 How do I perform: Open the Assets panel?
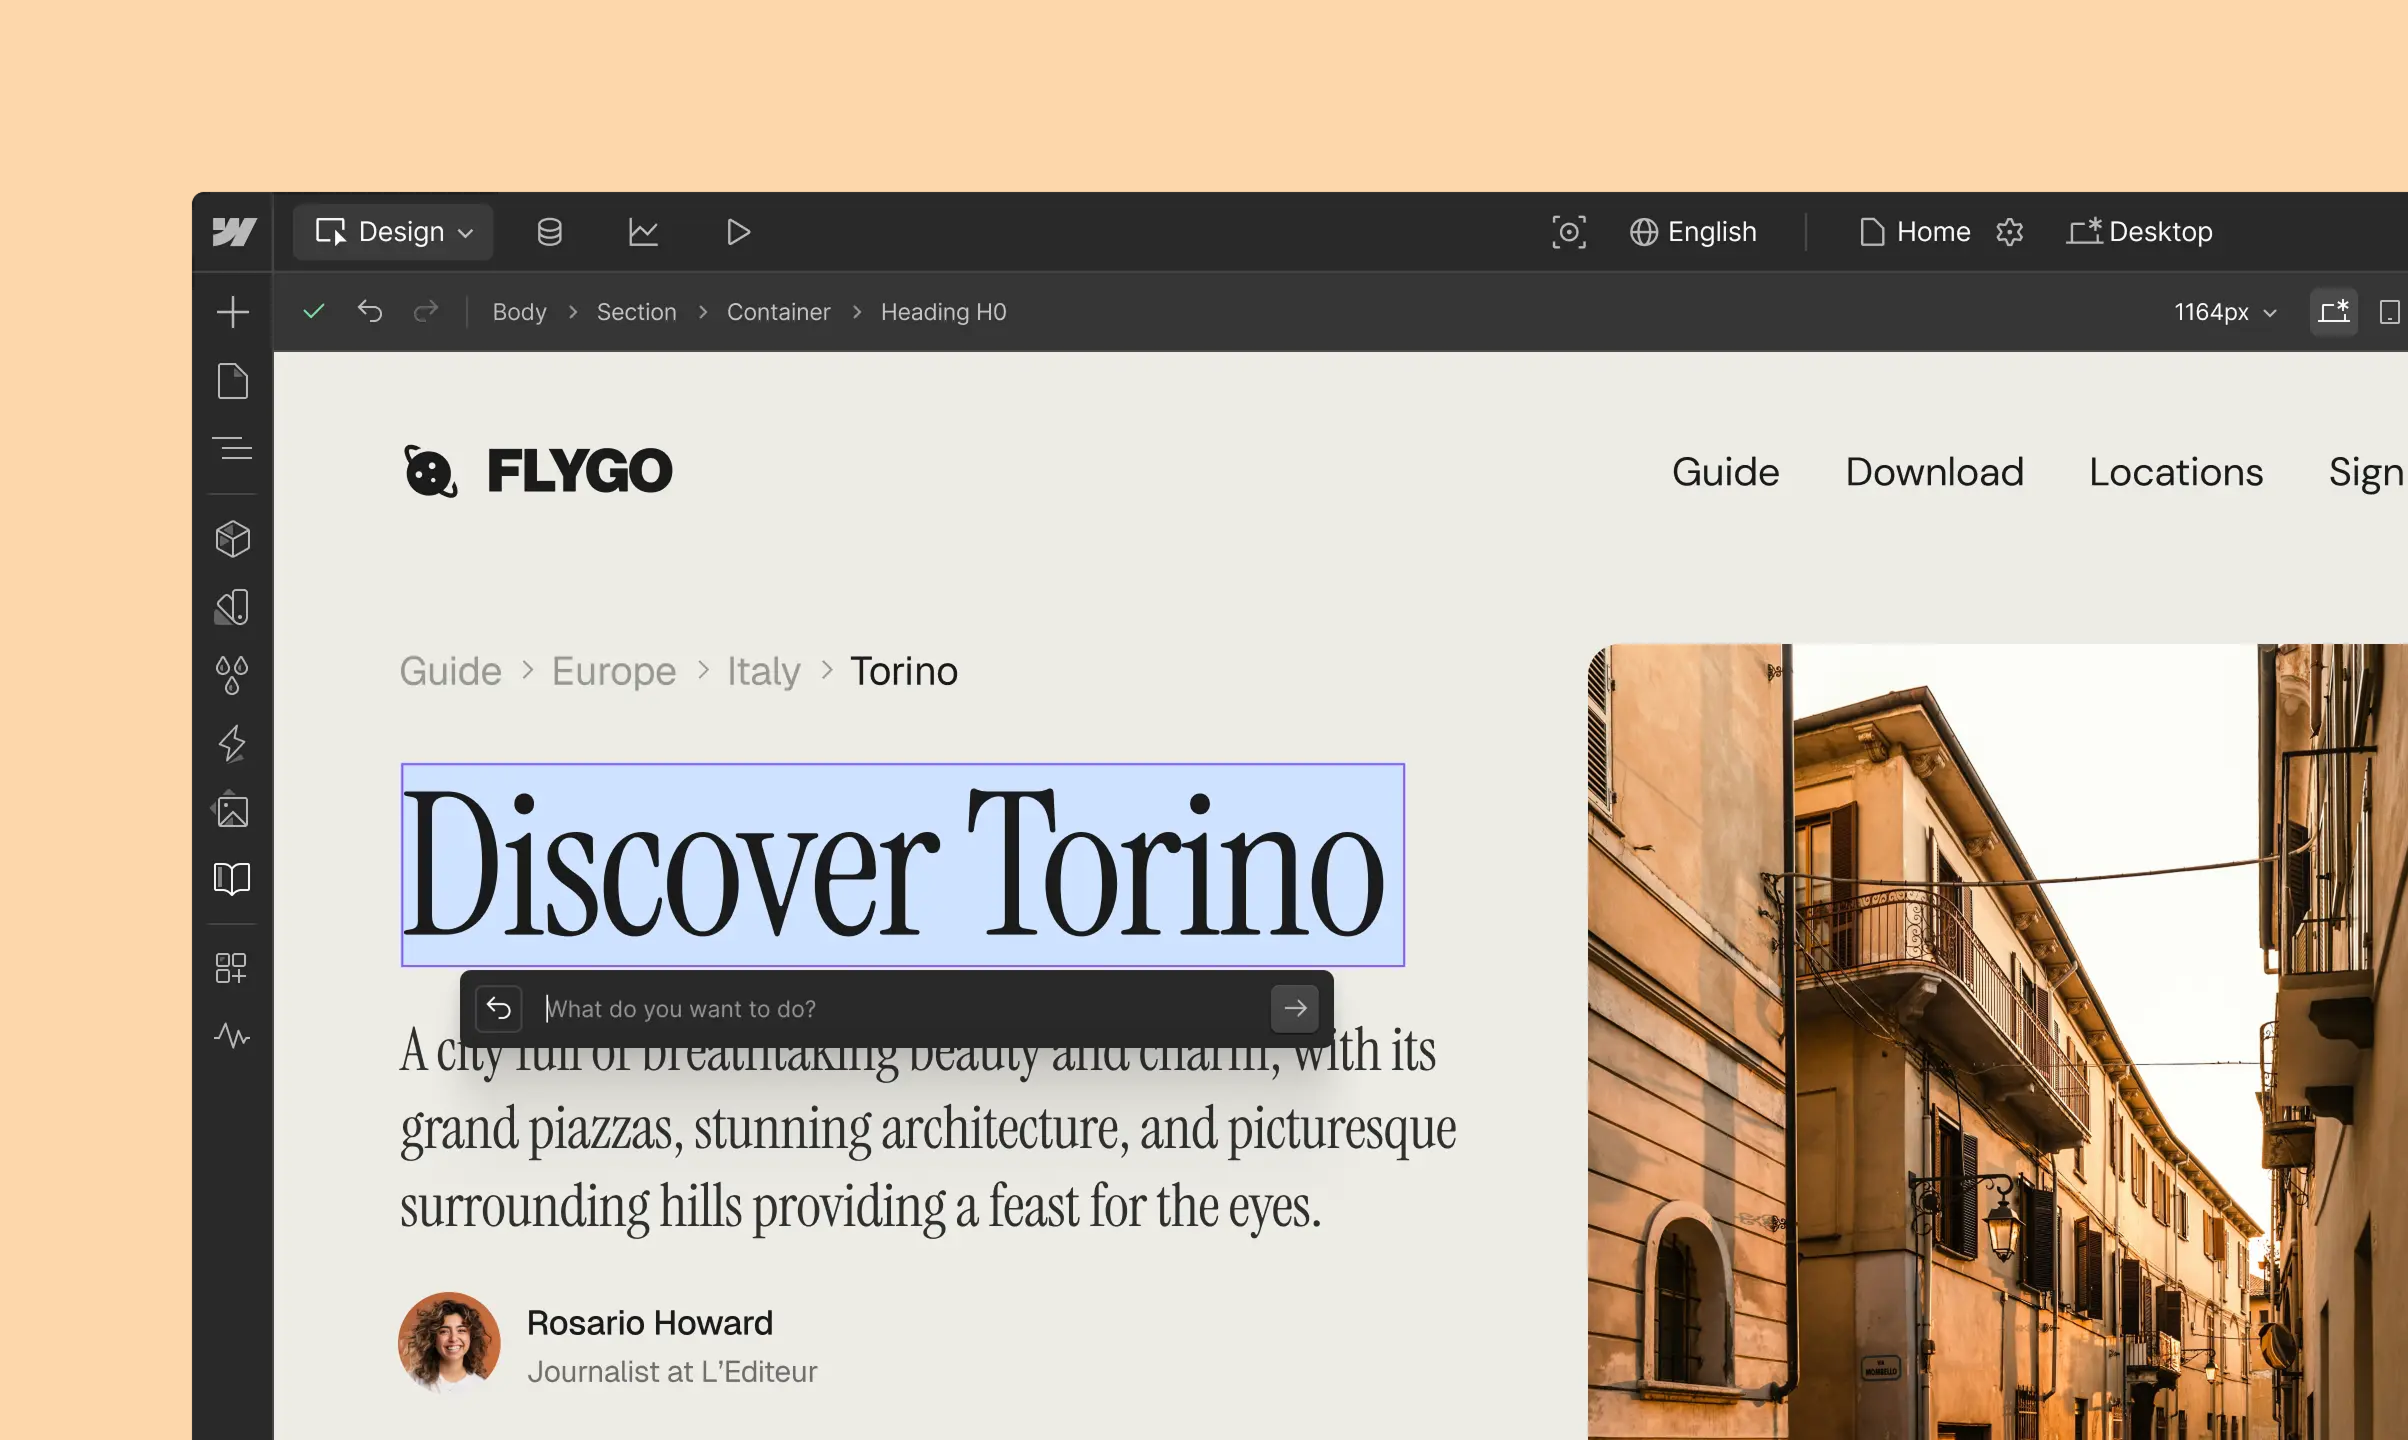[x=232, y=810]
